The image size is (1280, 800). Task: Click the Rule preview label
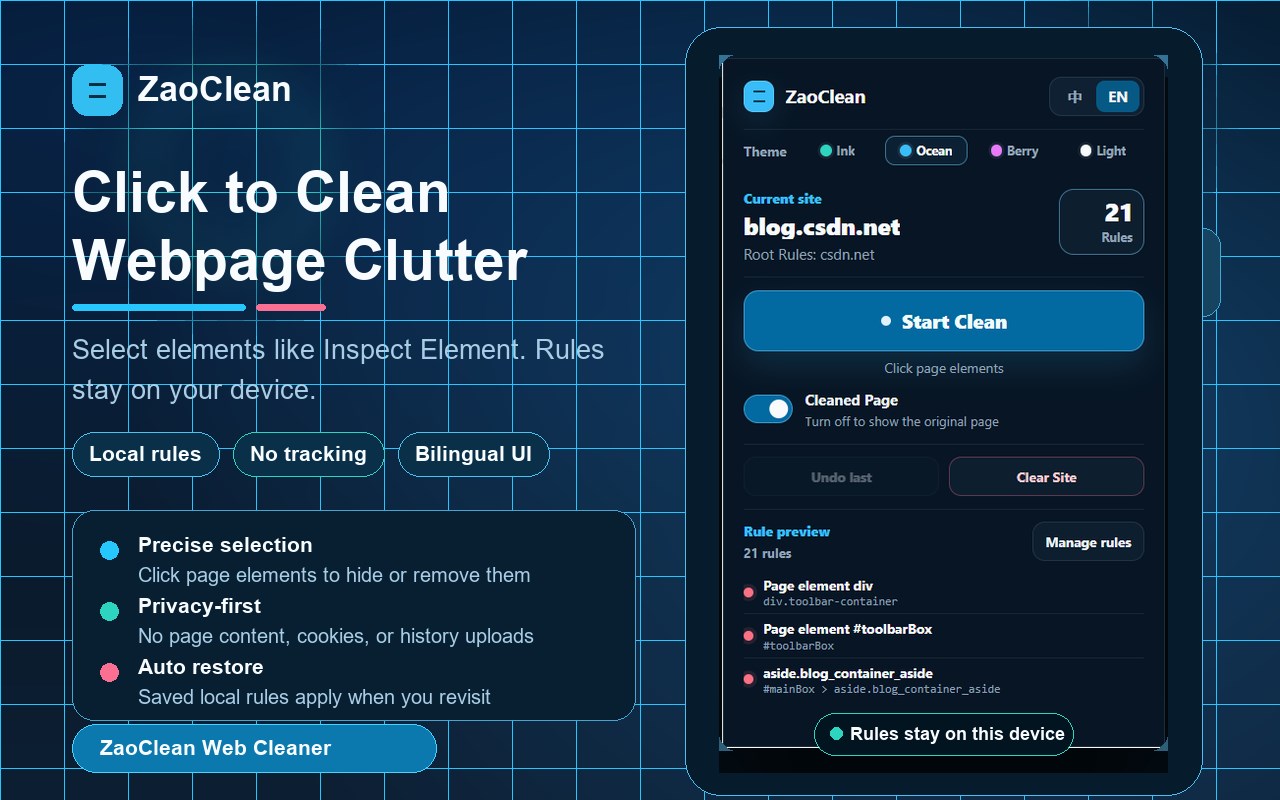tap(787, 532)
